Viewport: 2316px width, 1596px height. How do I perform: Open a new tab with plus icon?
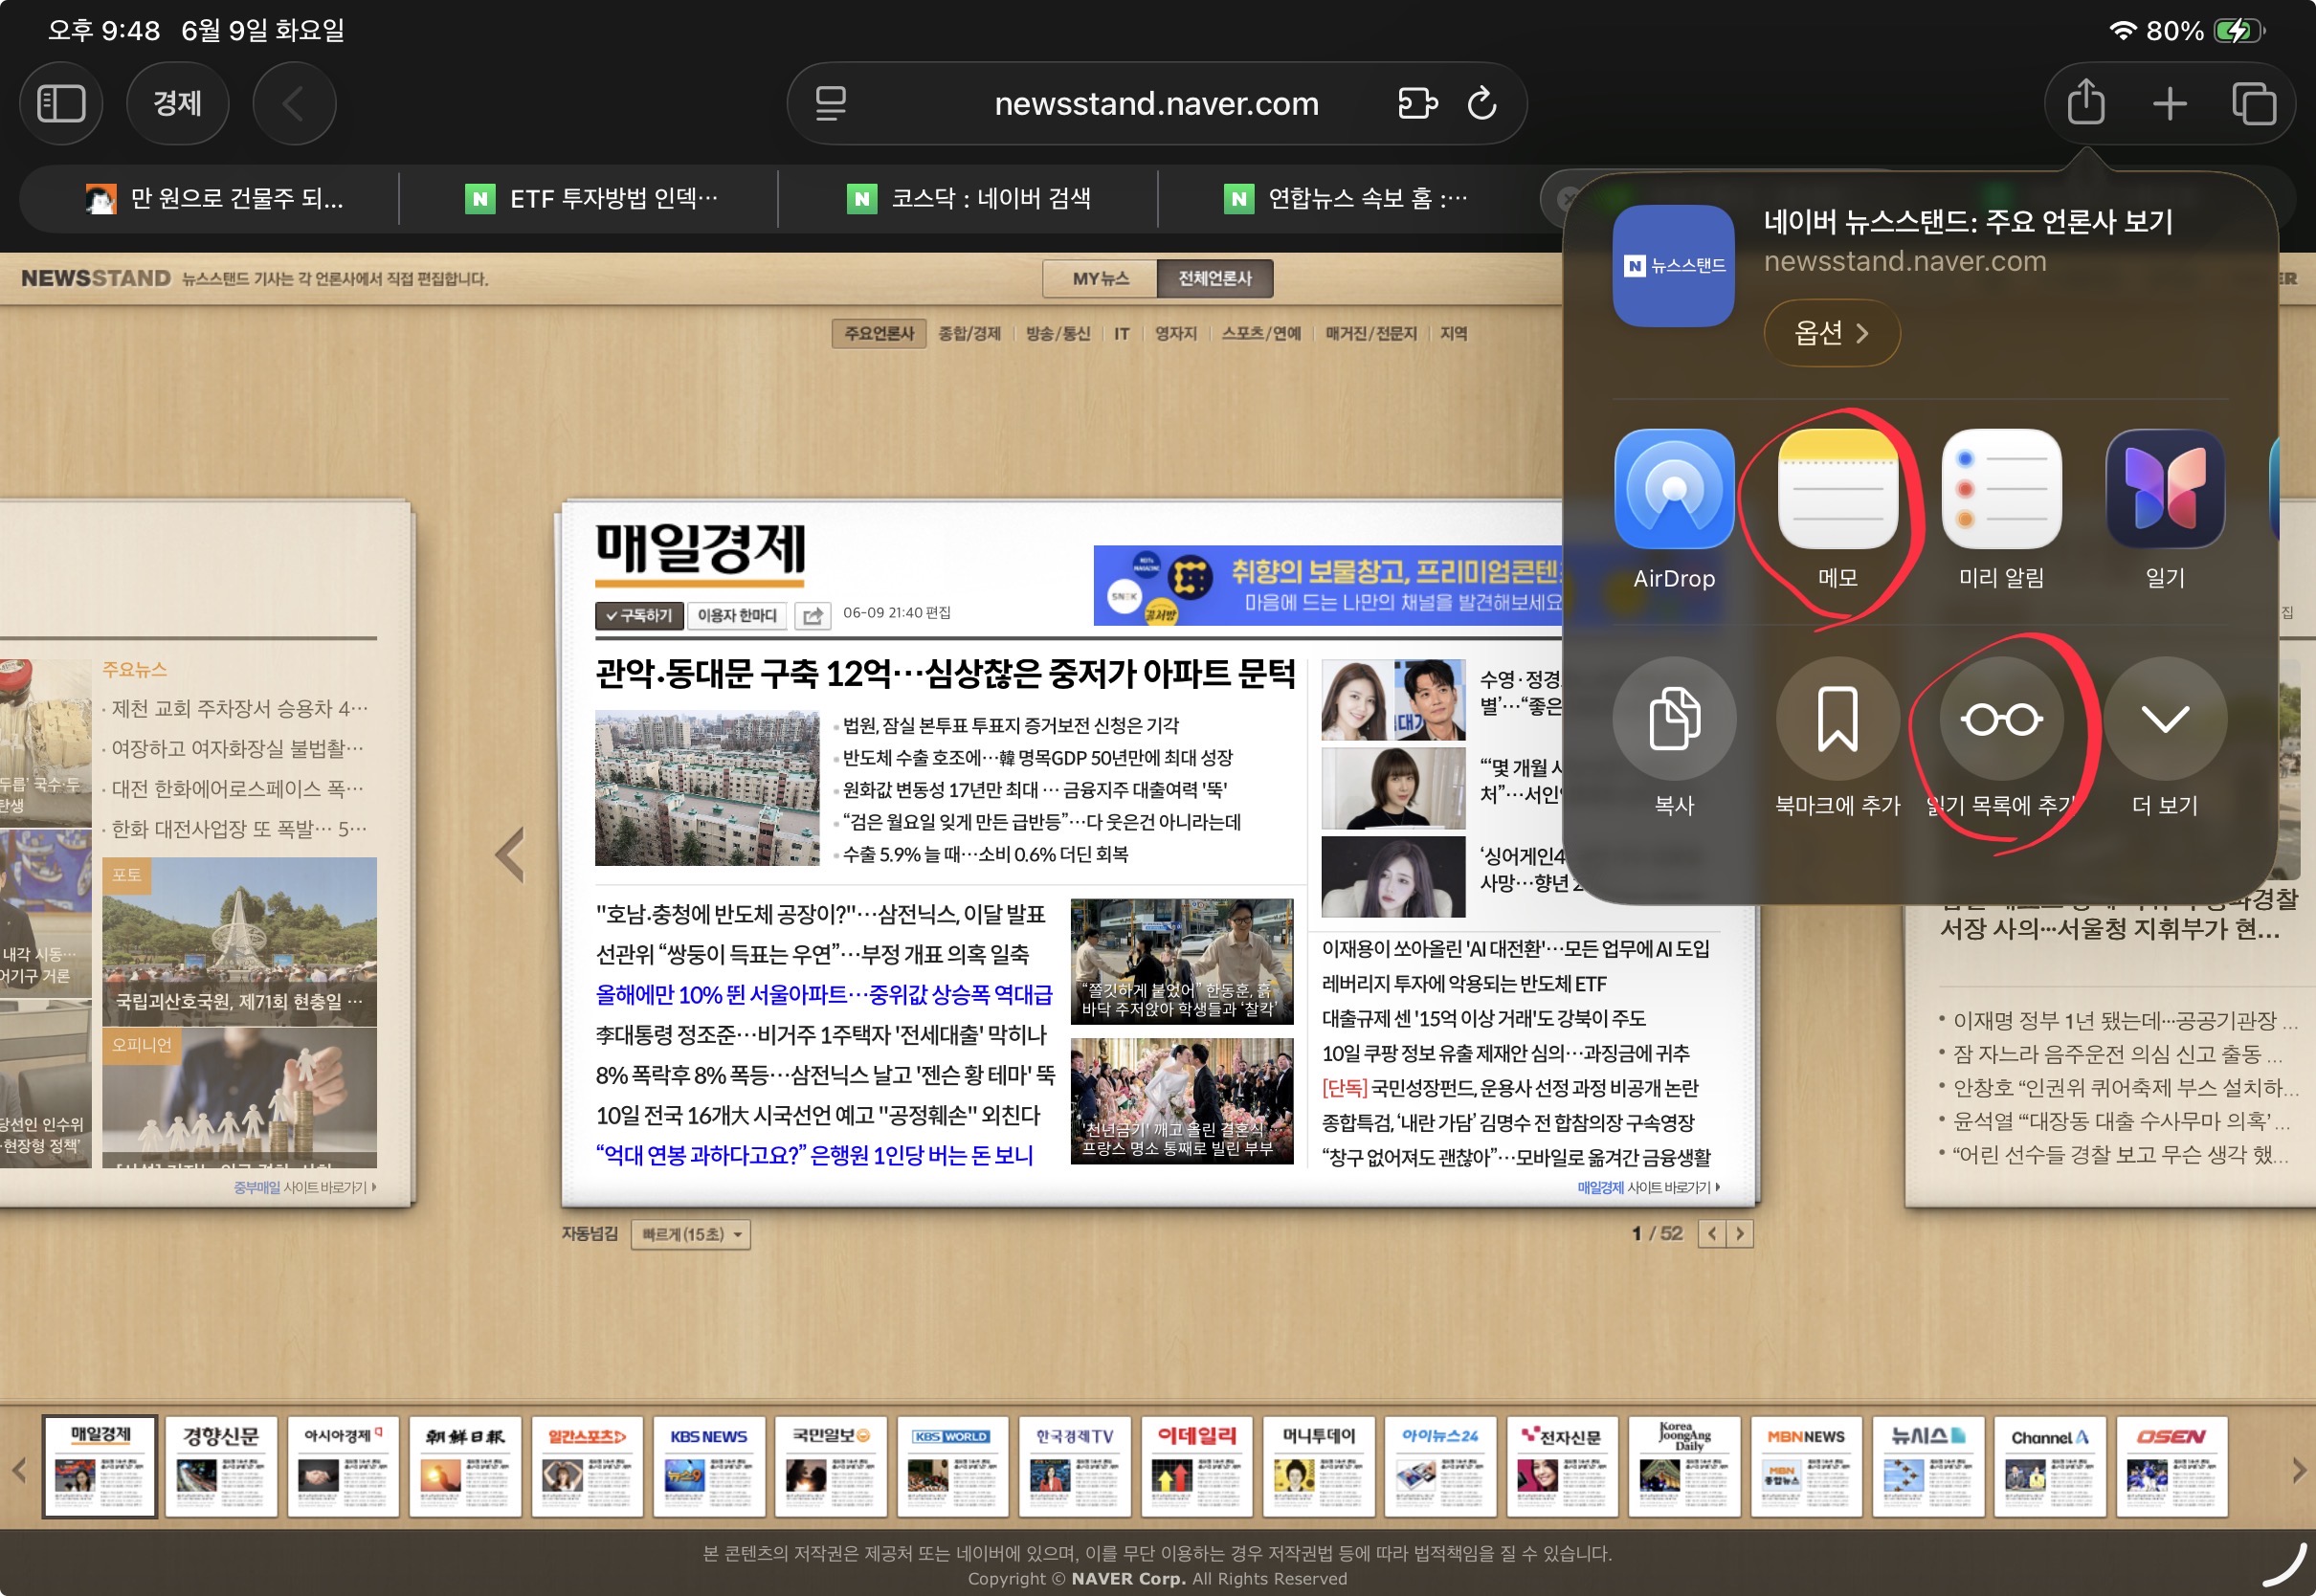2170,103
